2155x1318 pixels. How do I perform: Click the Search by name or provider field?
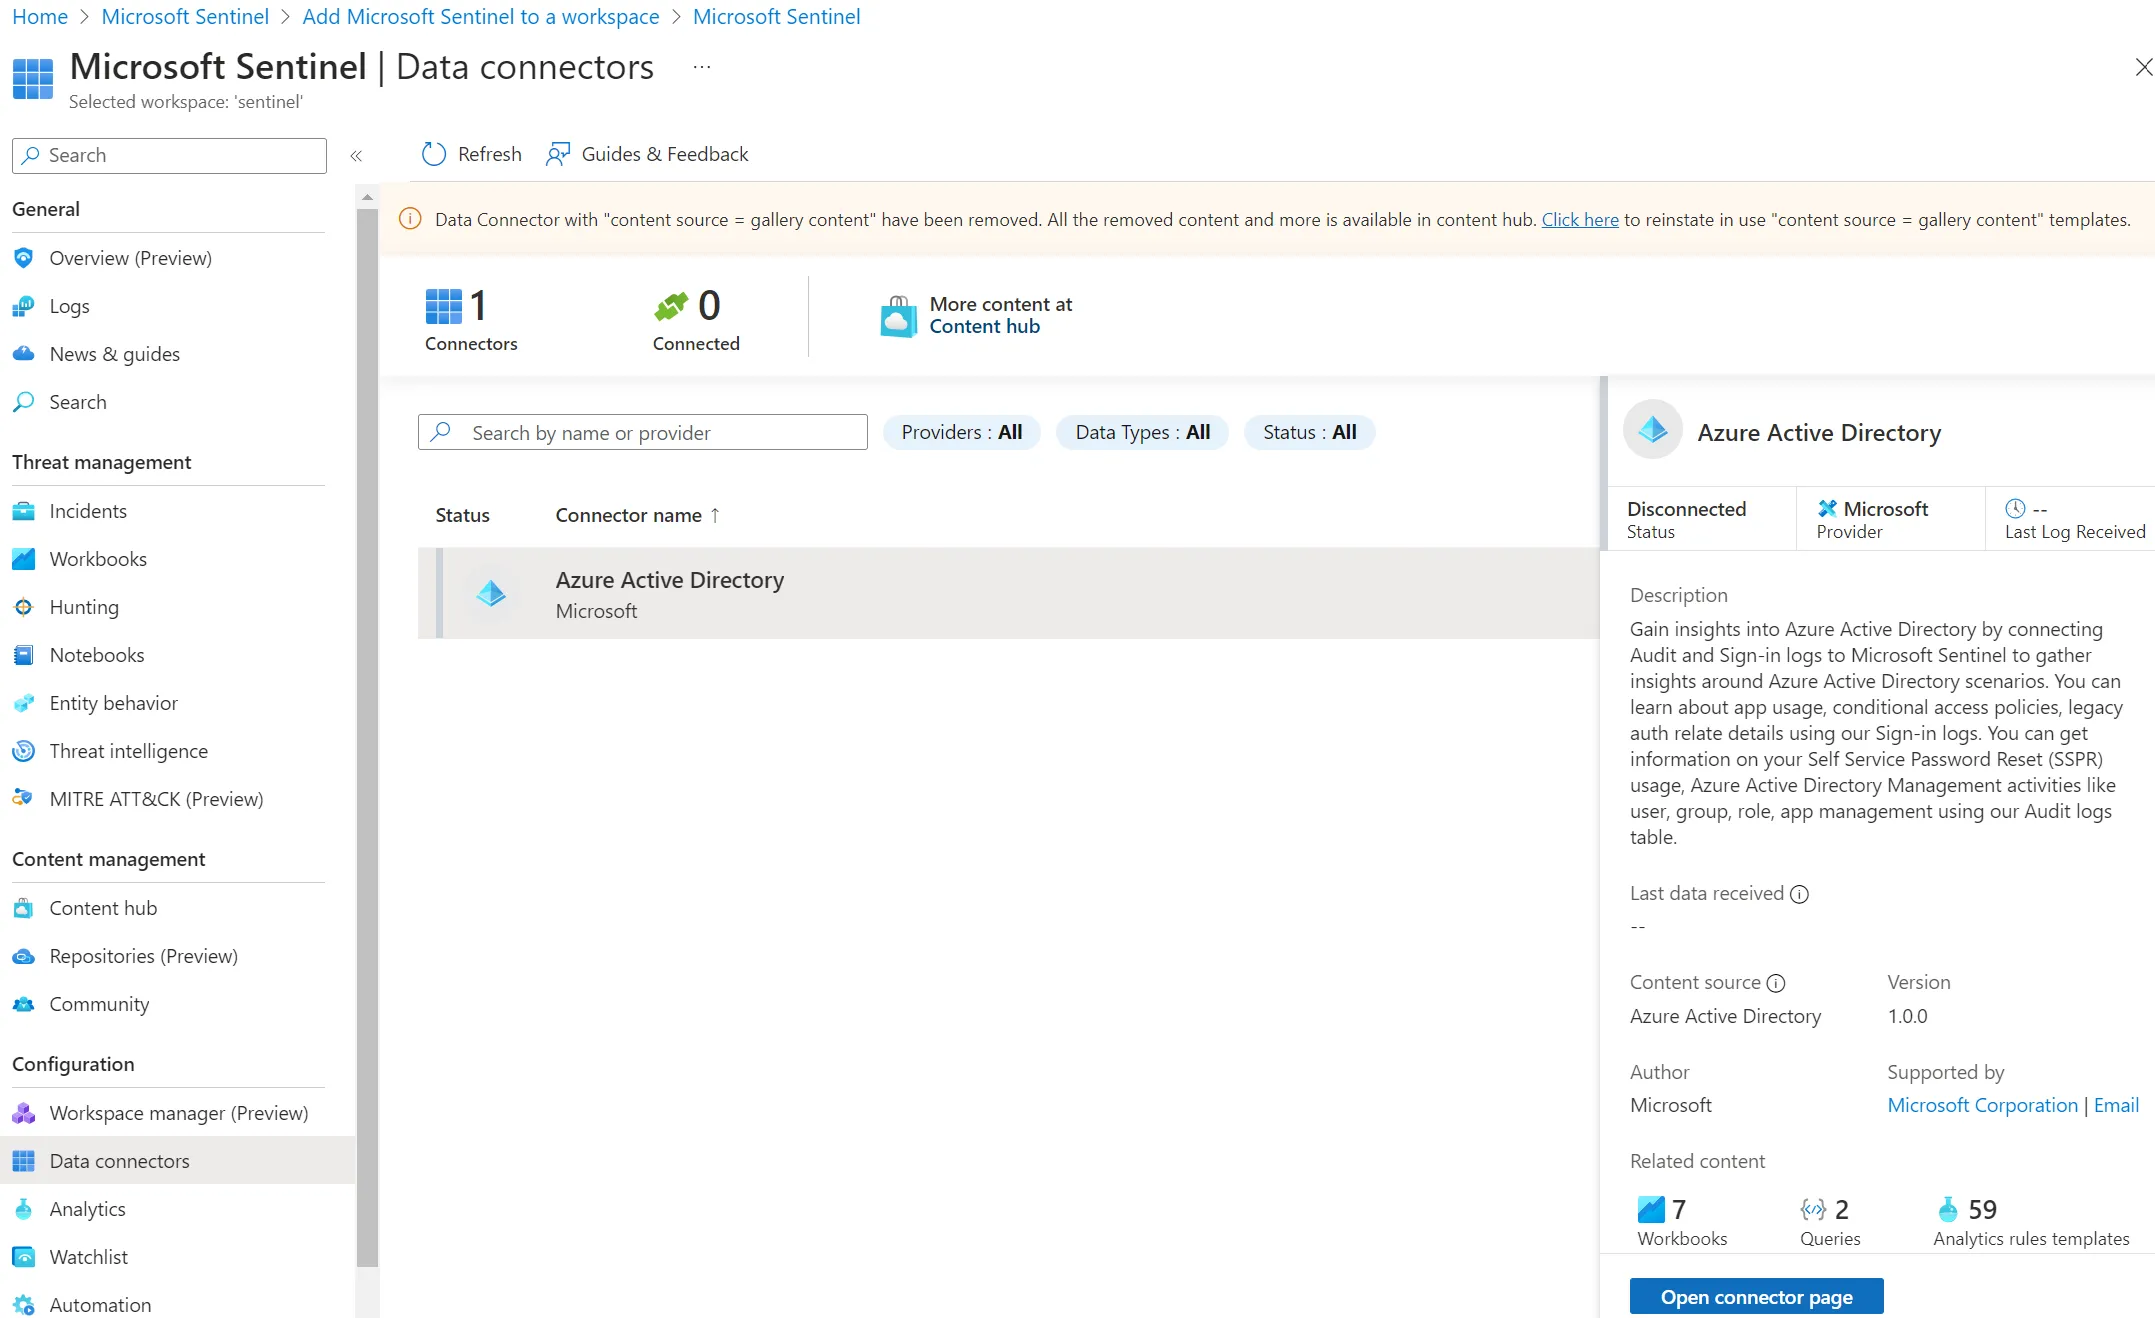coord(642,432)
